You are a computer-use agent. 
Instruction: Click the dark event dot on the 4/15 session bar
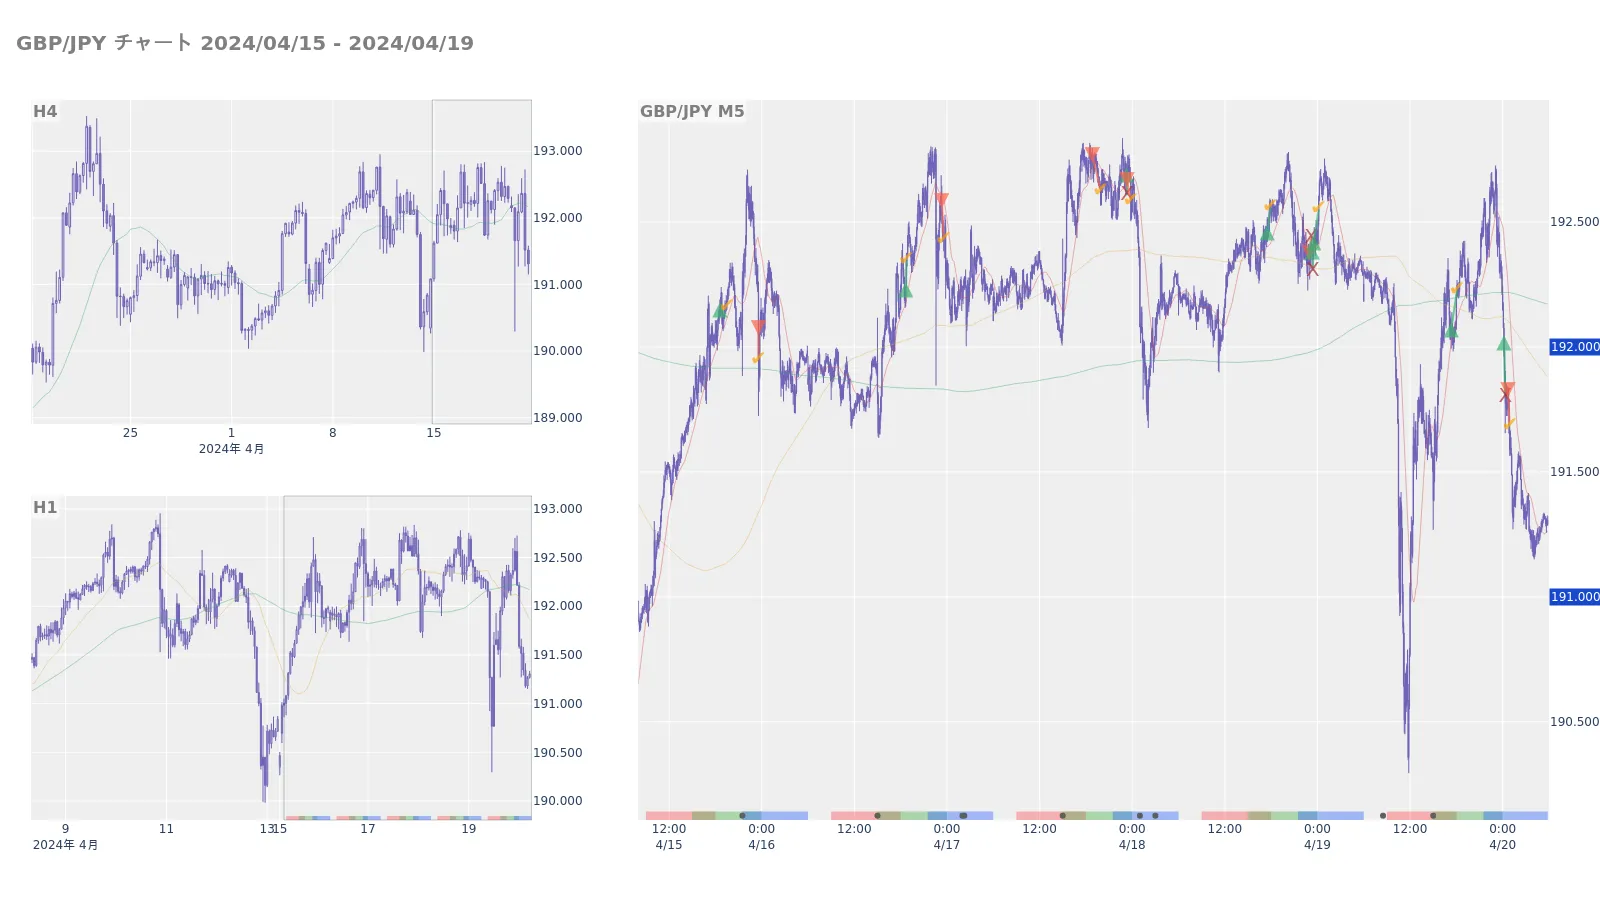click(x=742, y=816)
